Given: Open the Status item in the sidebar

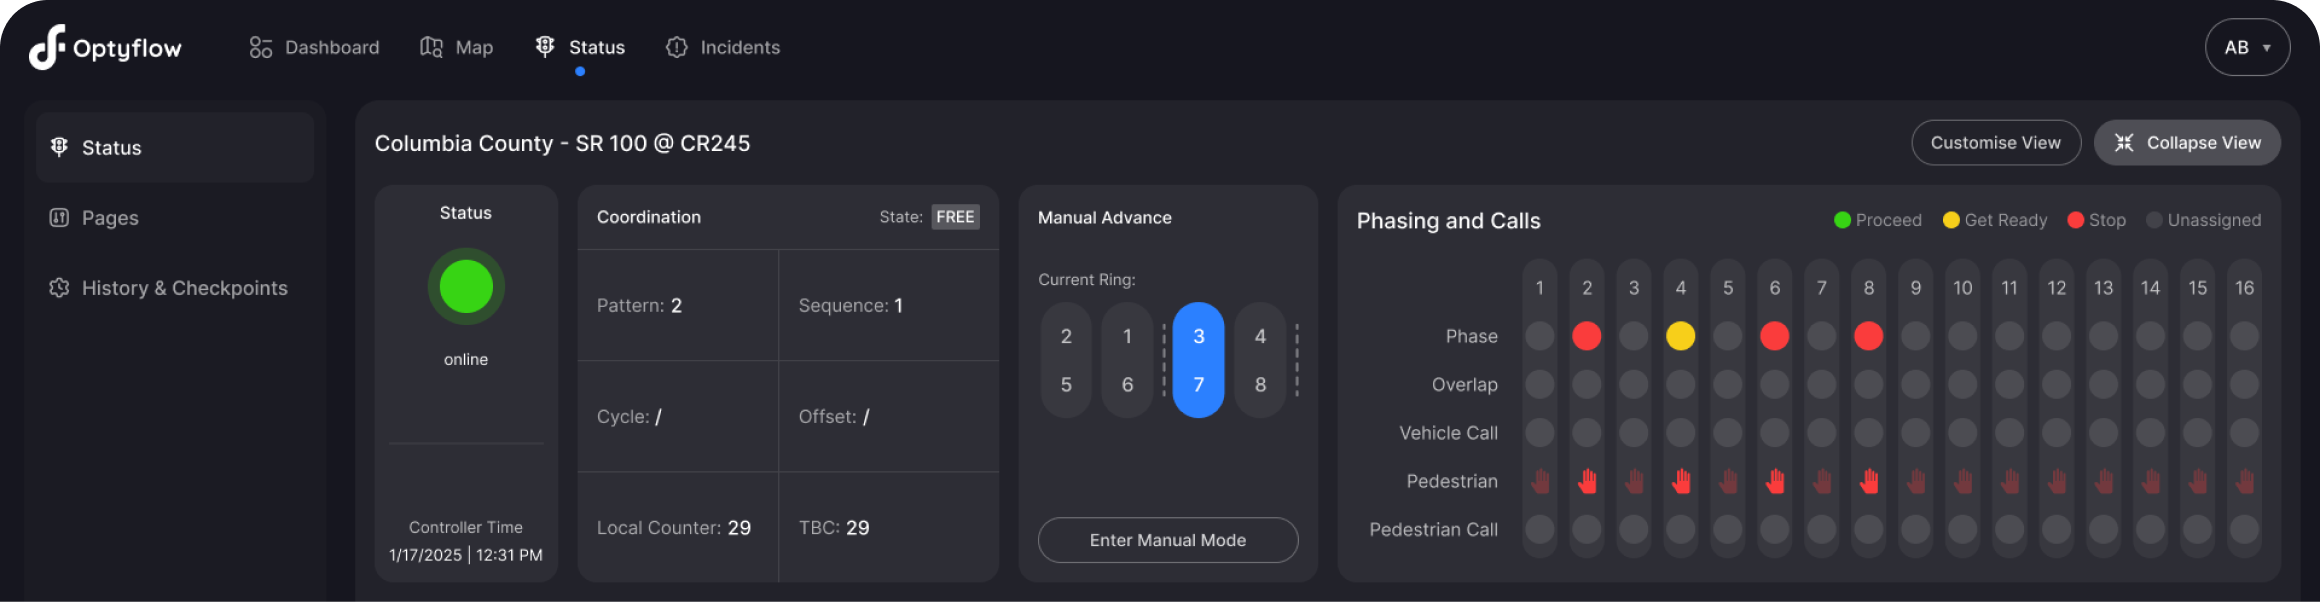Looking at the screenshot, I should pyautogui.click(x=175, y=148).
